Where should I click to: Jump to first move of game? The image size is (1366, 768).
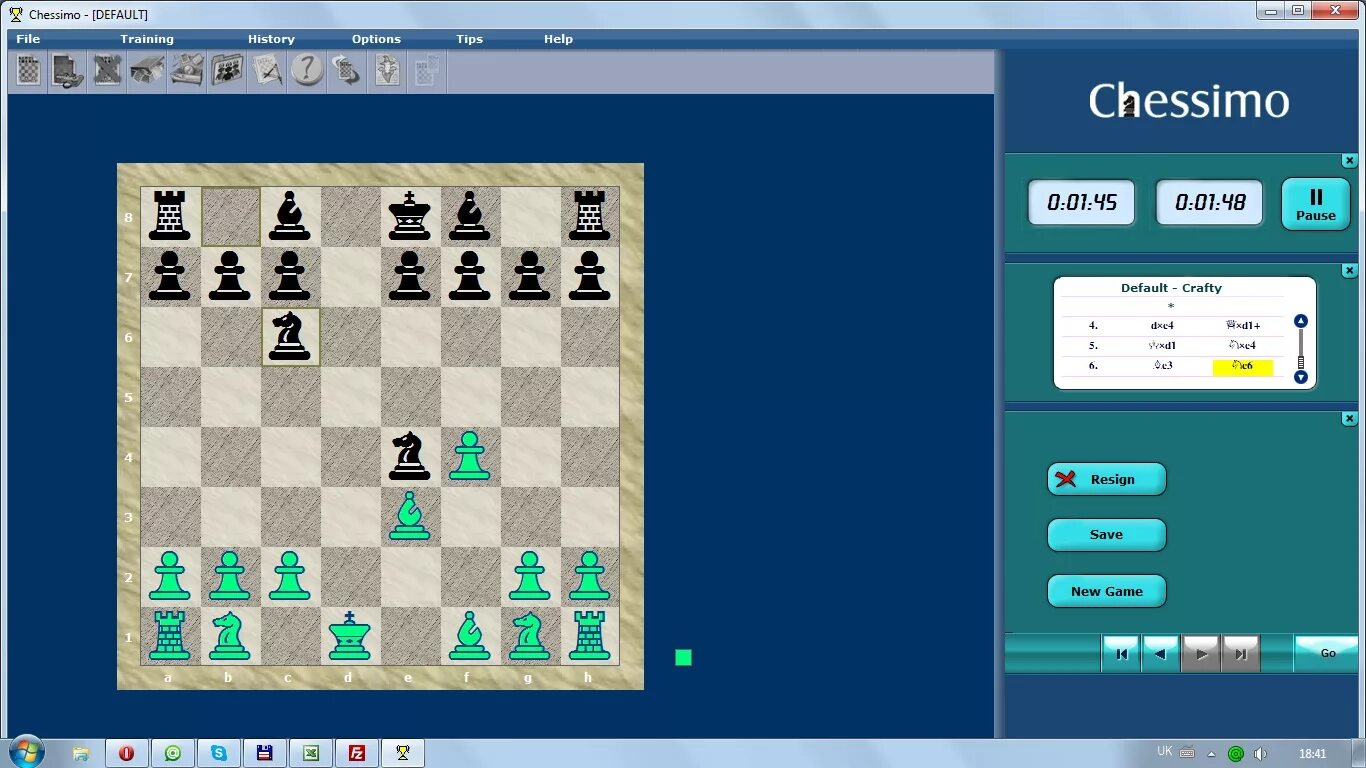click(x=1121, y=654)
